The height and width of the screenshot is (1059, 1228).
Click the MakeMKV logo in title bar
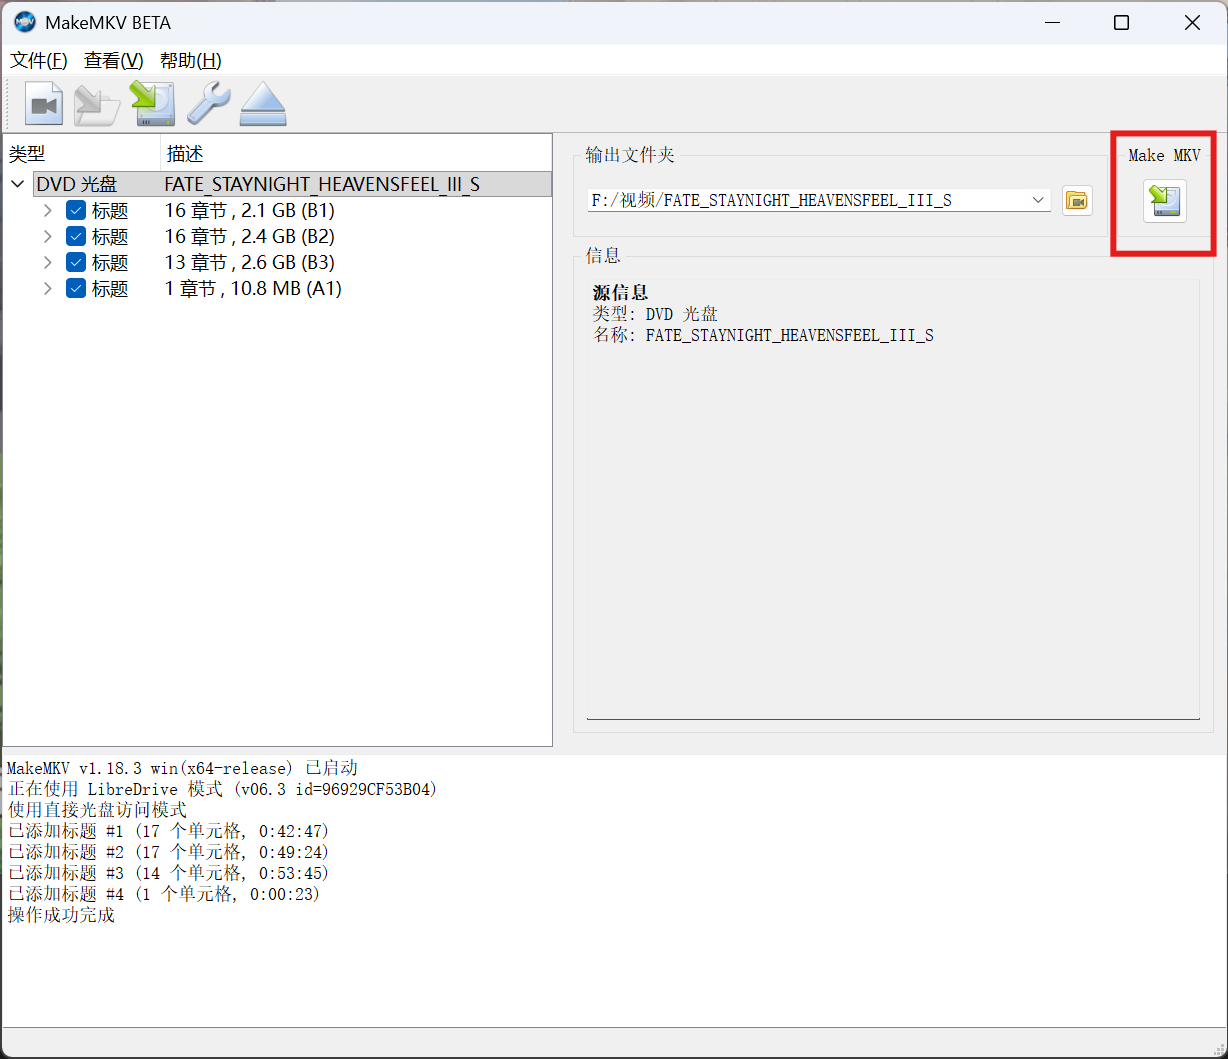25,22
